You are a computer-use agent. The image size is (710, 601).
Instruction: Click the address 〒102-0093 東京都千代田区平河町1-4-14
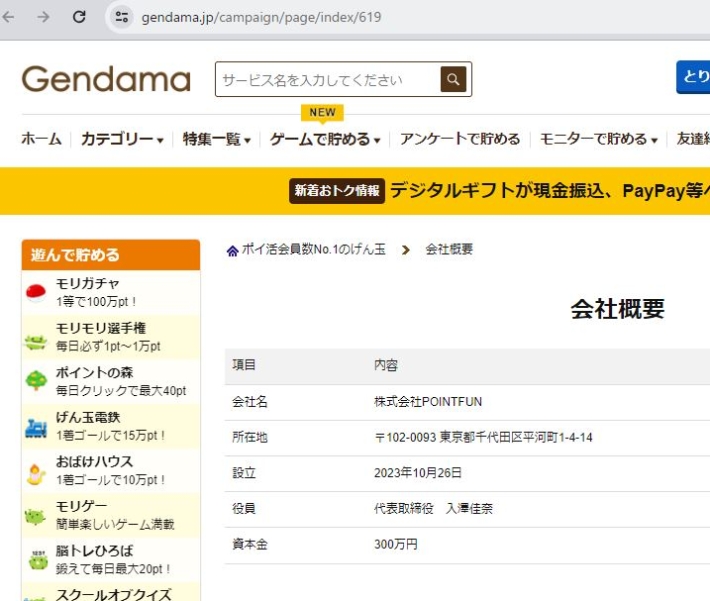coord(483,438)
